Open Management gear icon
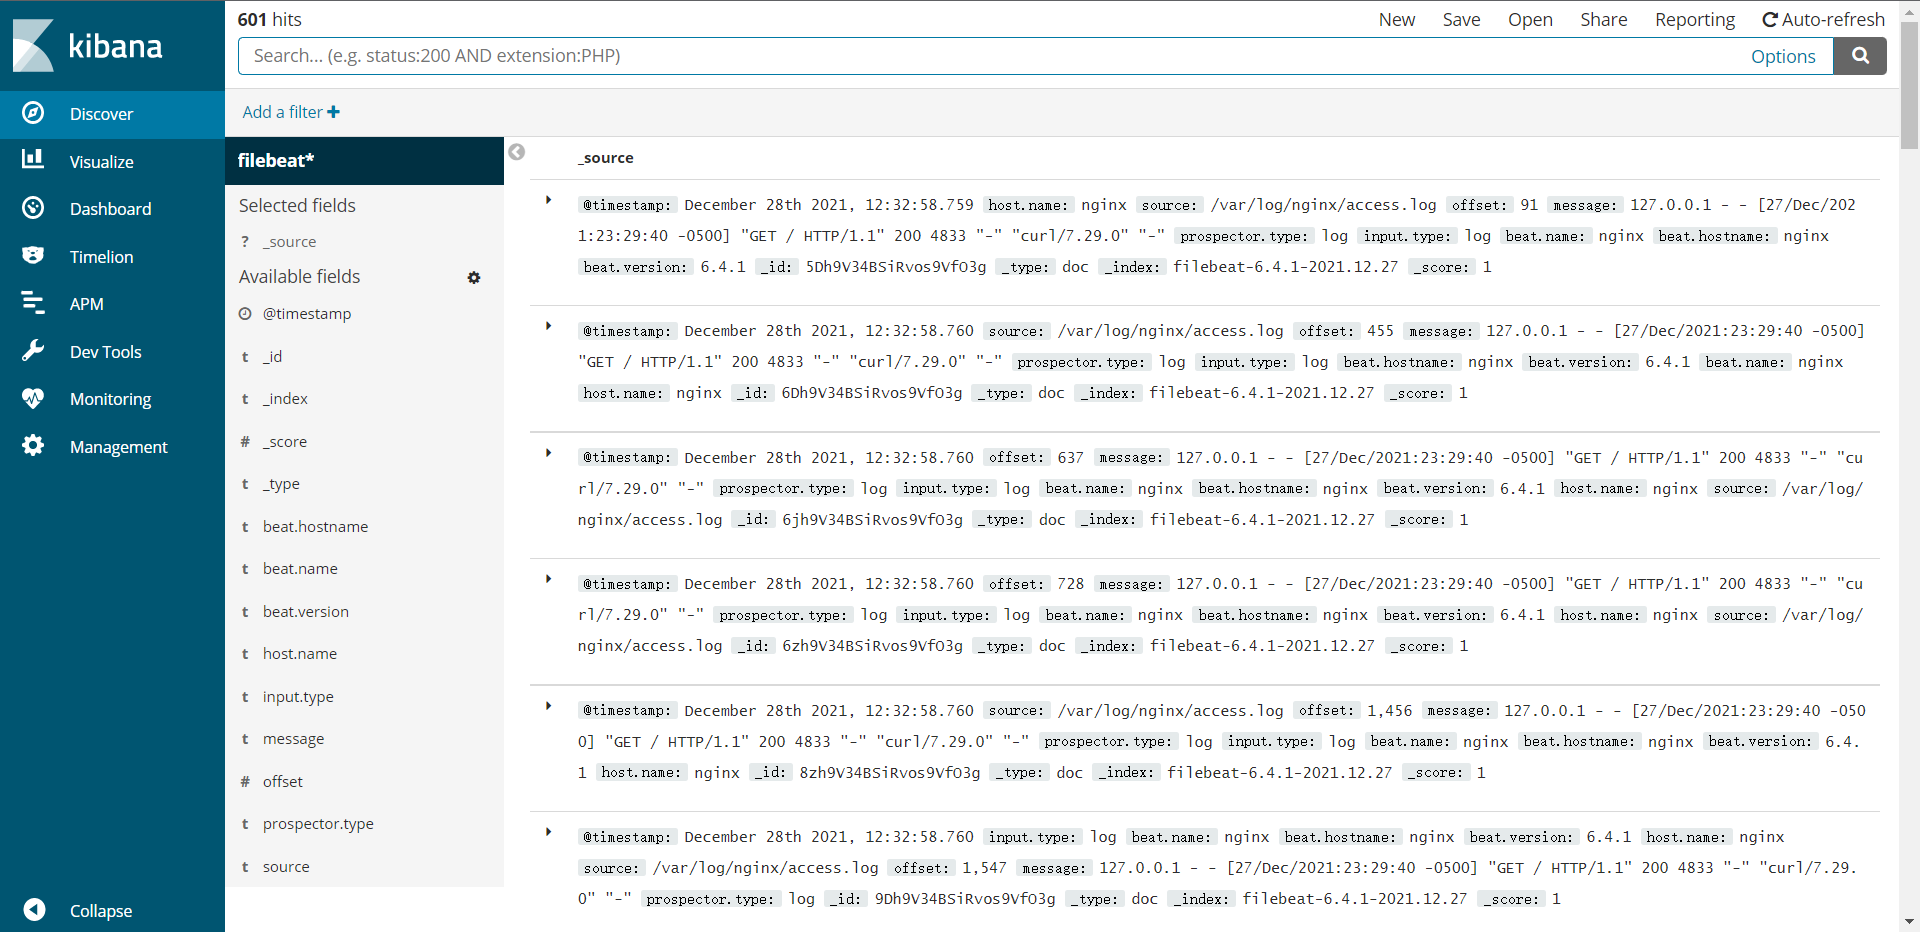 tap(33, 445)
